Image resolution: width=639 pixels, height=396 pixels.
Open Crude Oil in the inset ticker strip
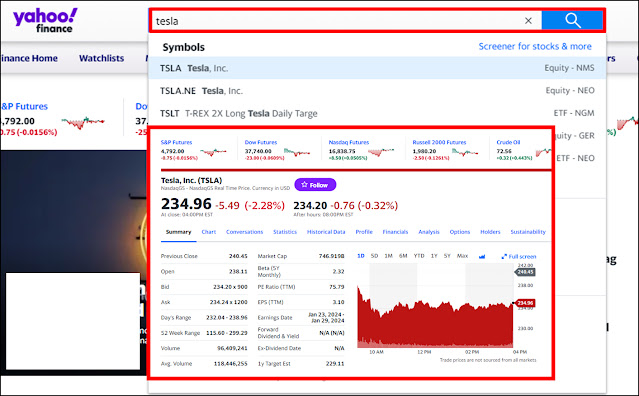tap(508, 142)
